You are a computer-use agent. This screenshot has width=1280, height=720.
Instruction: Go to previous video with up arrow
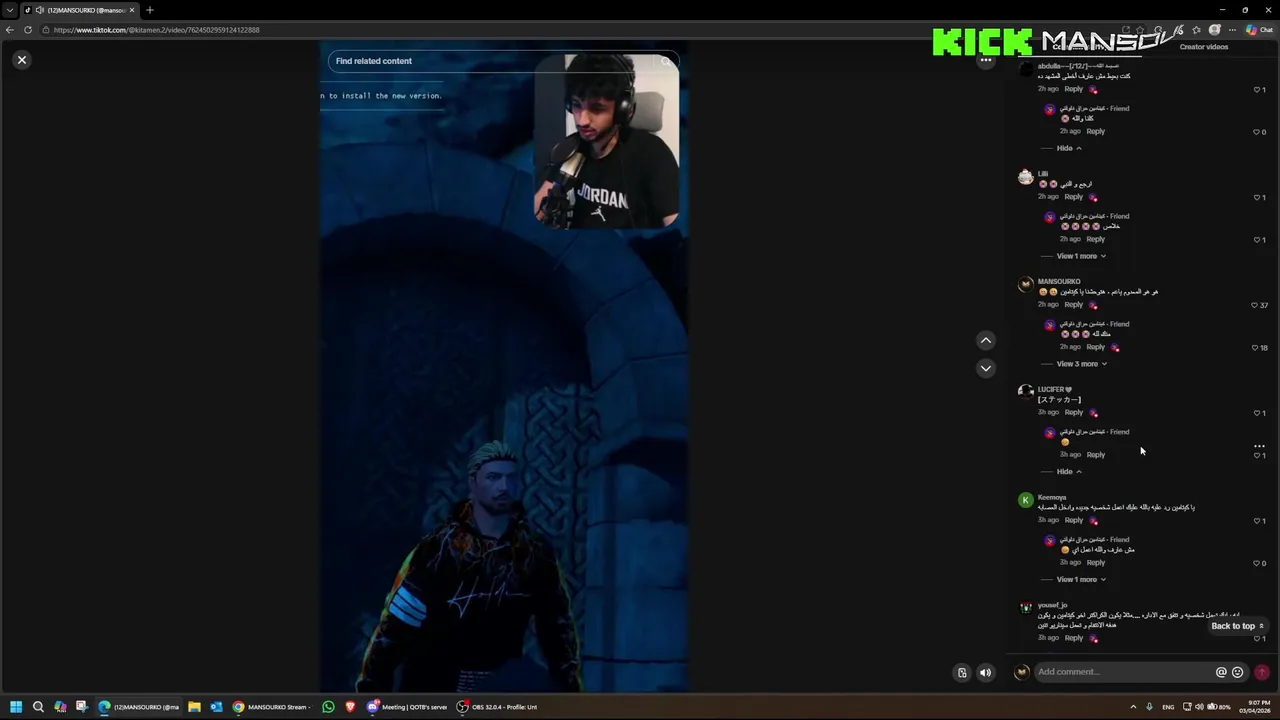(985, 340)
